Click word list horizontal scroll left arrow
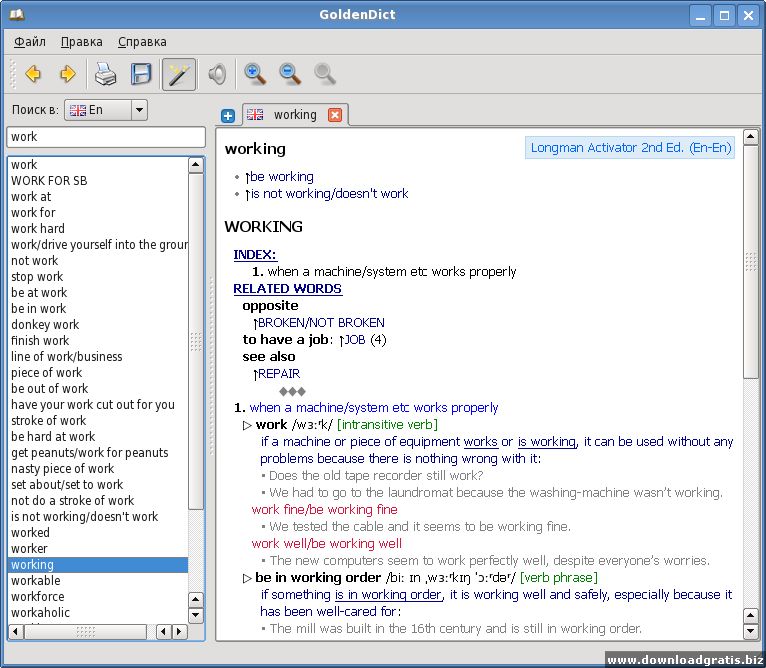 click(16, 632)
